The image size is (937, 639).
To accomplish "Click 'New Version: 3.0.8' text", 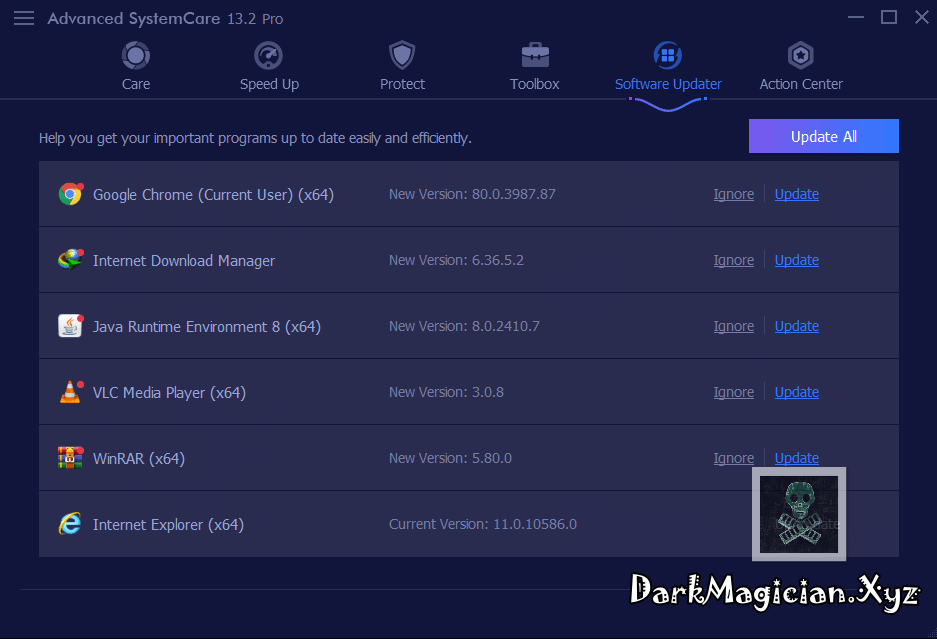I will pyautogui.click(x=446, y=392).
